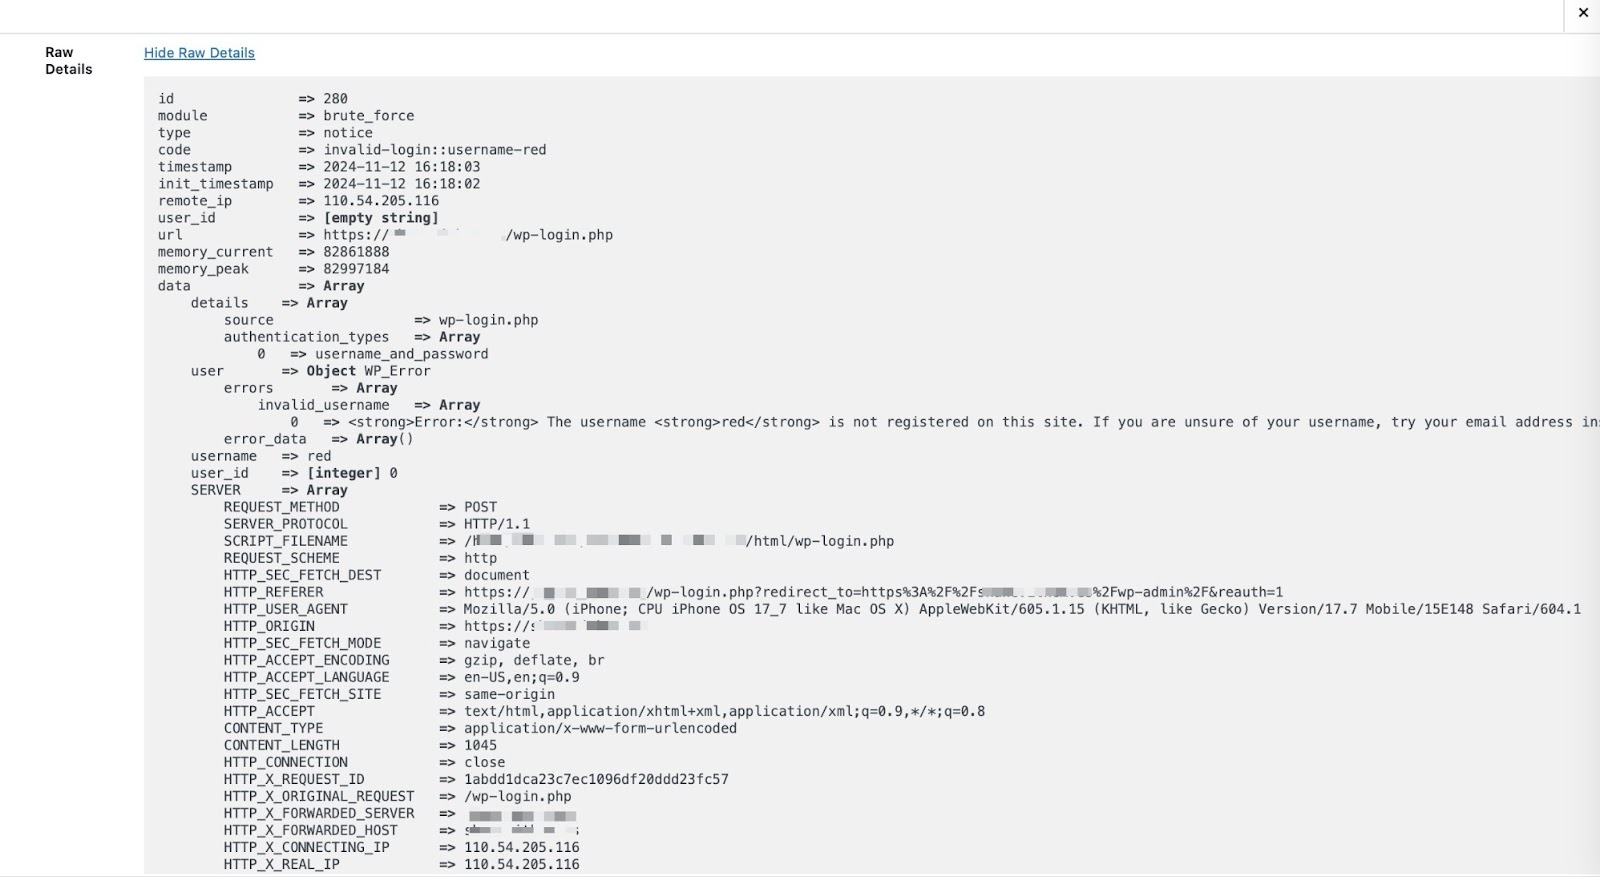Select the invalid-login::username-red code value

click(x=434, y=150)
